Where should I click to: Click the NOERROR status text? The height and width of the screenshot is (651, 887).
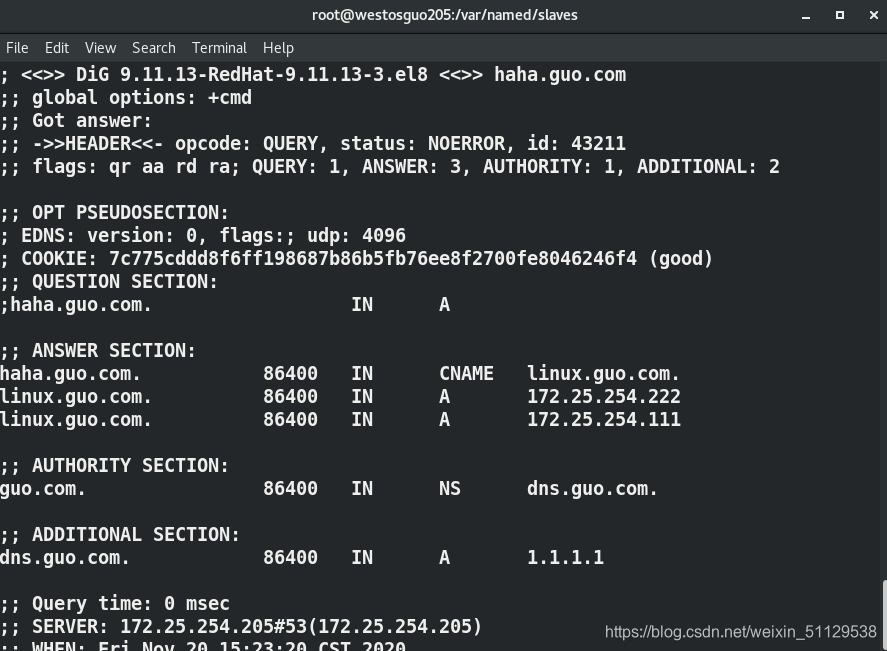[x=466, y=144]
